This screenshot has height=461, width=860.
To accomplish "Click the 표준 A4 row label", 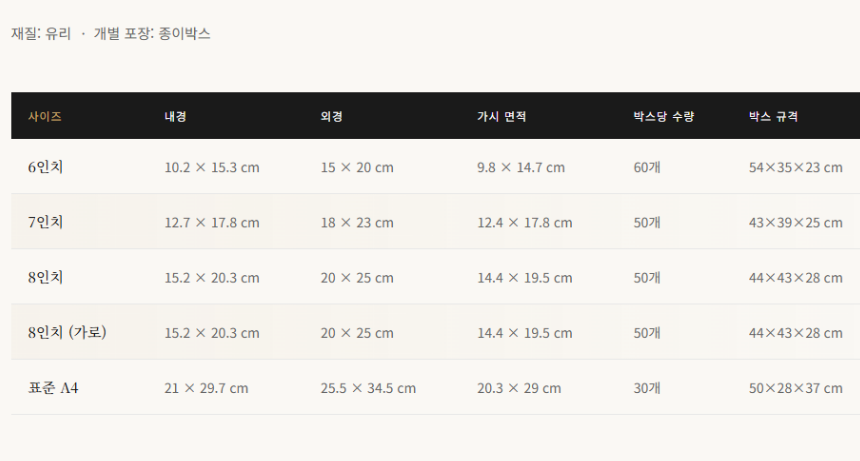I will click(x=53, y=387).
